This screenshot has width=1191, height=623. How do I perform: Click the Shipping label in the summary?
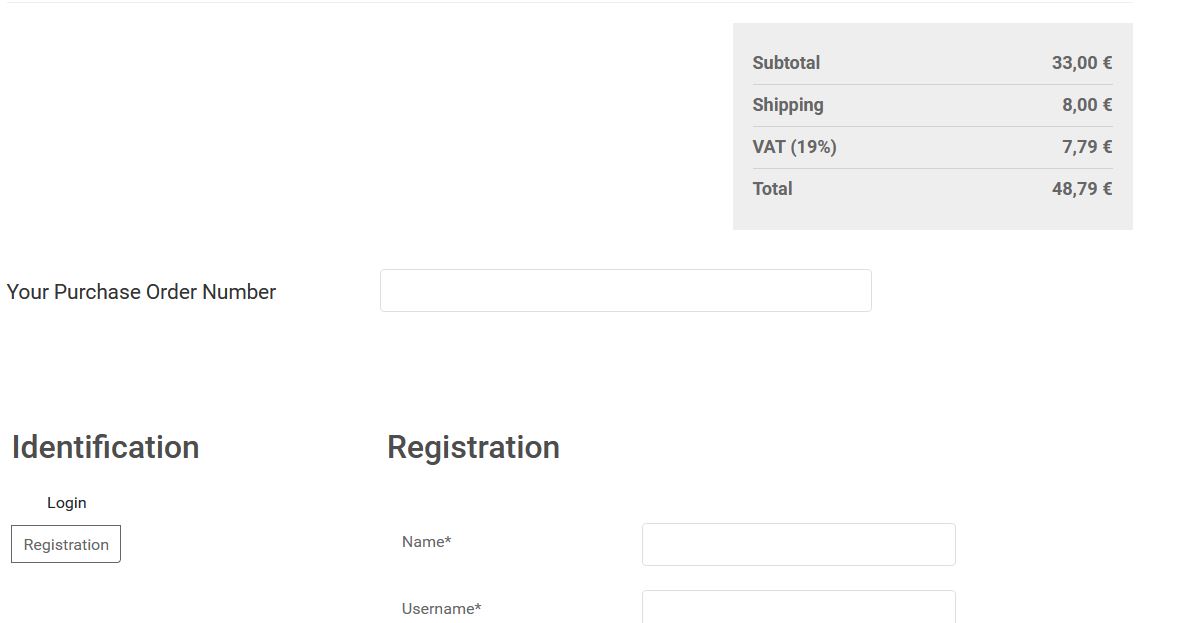pyautogui.click(x=788, y=105)
